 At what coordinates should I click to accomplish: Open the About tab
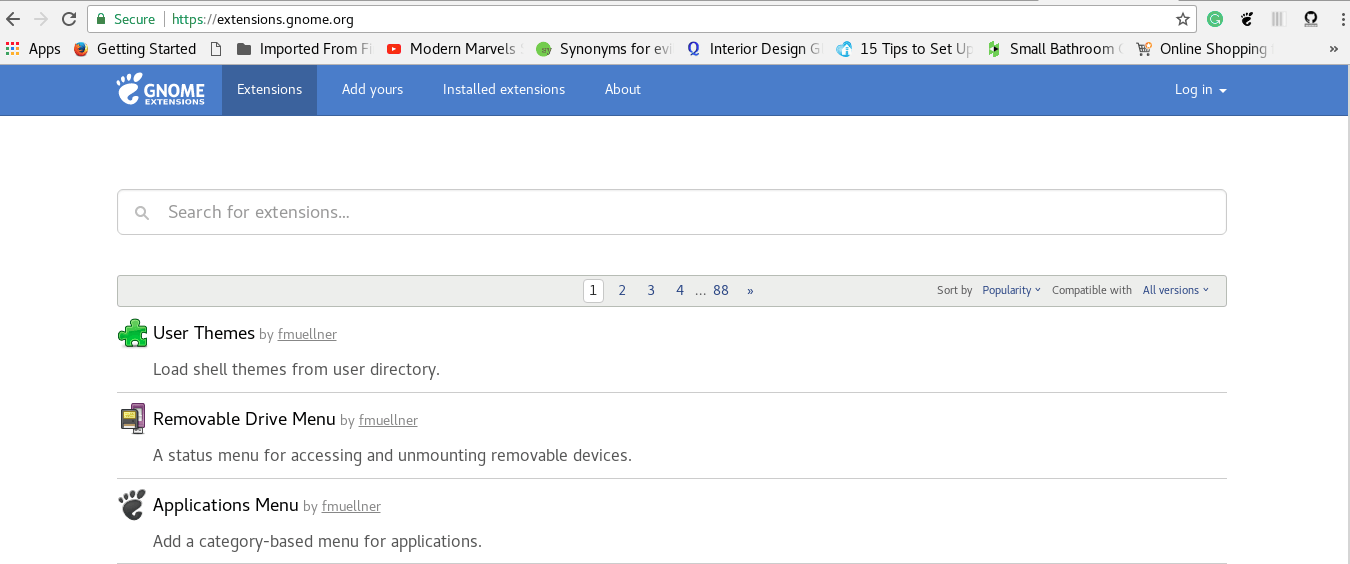pyautogui.click(x=622, y=89)
